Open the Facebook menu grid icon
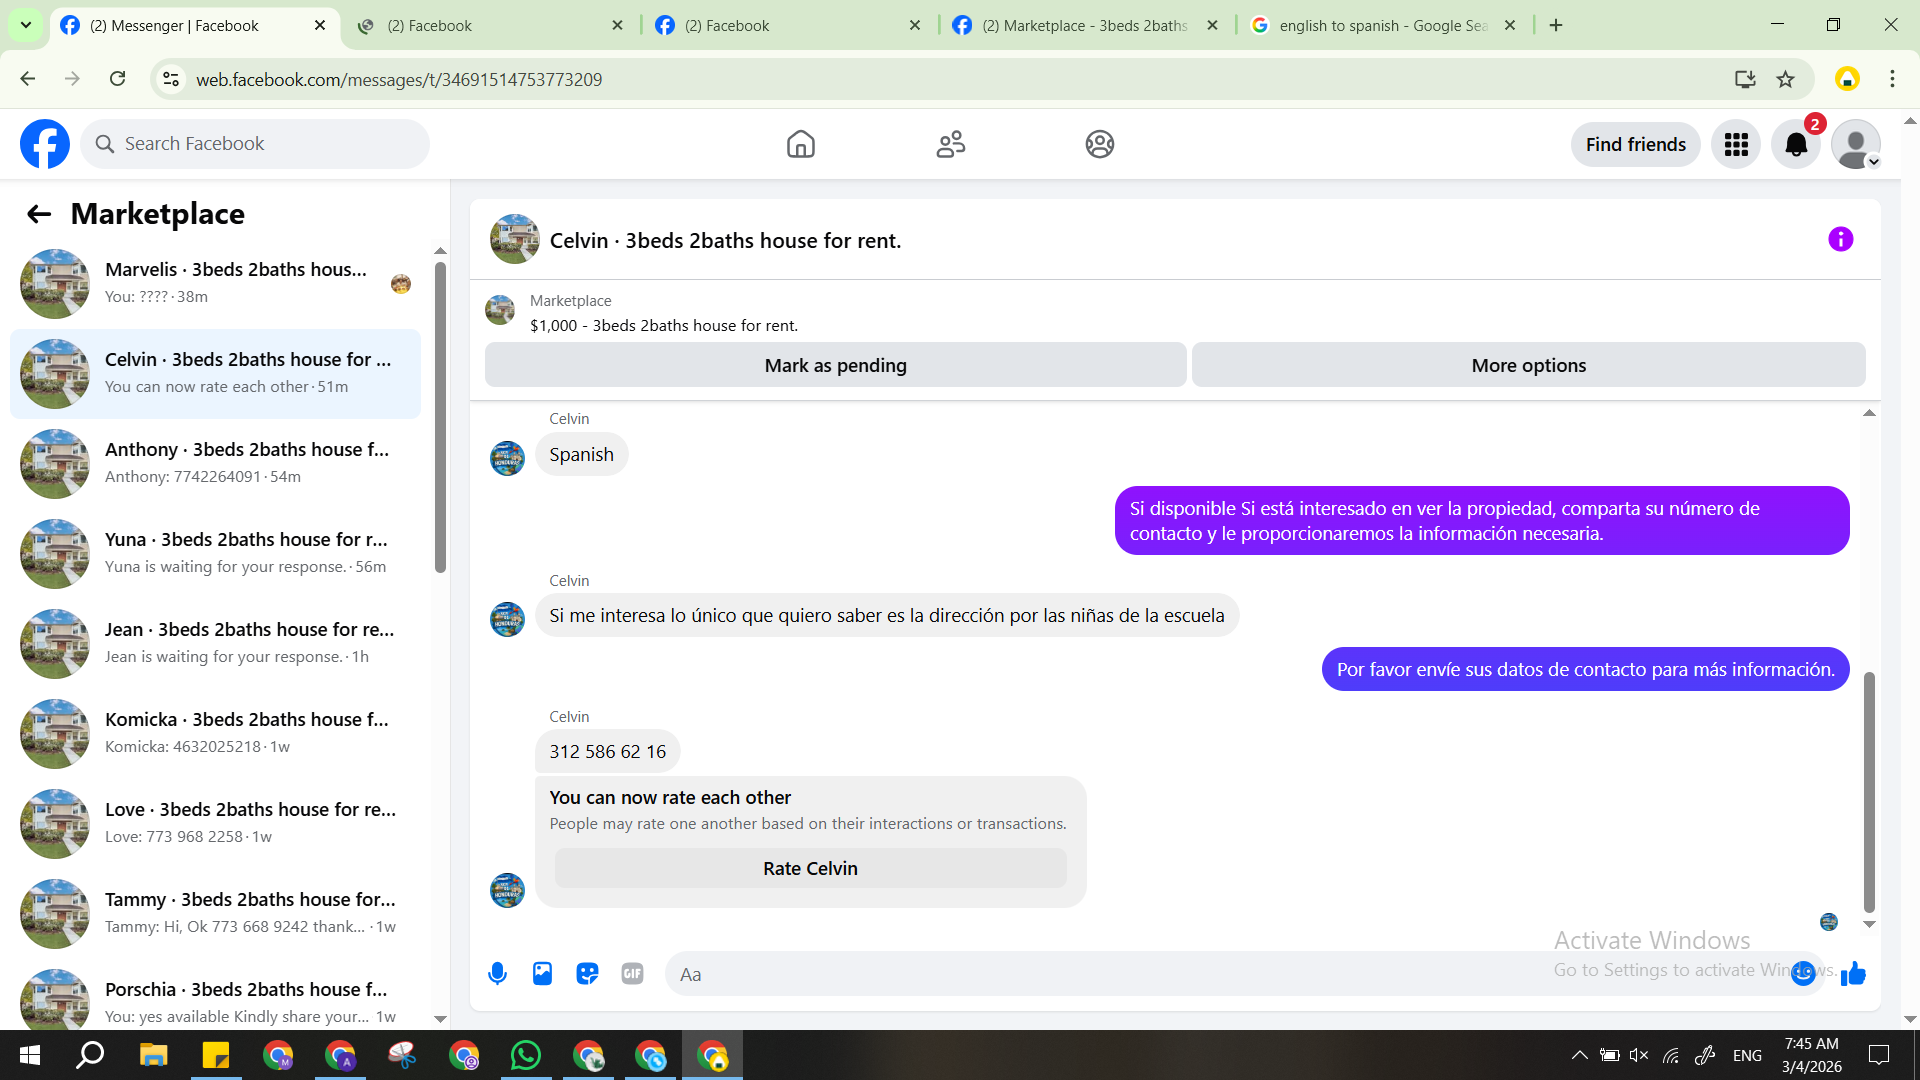The height and width of the screenshot is (1080, 1920). 1736,145
